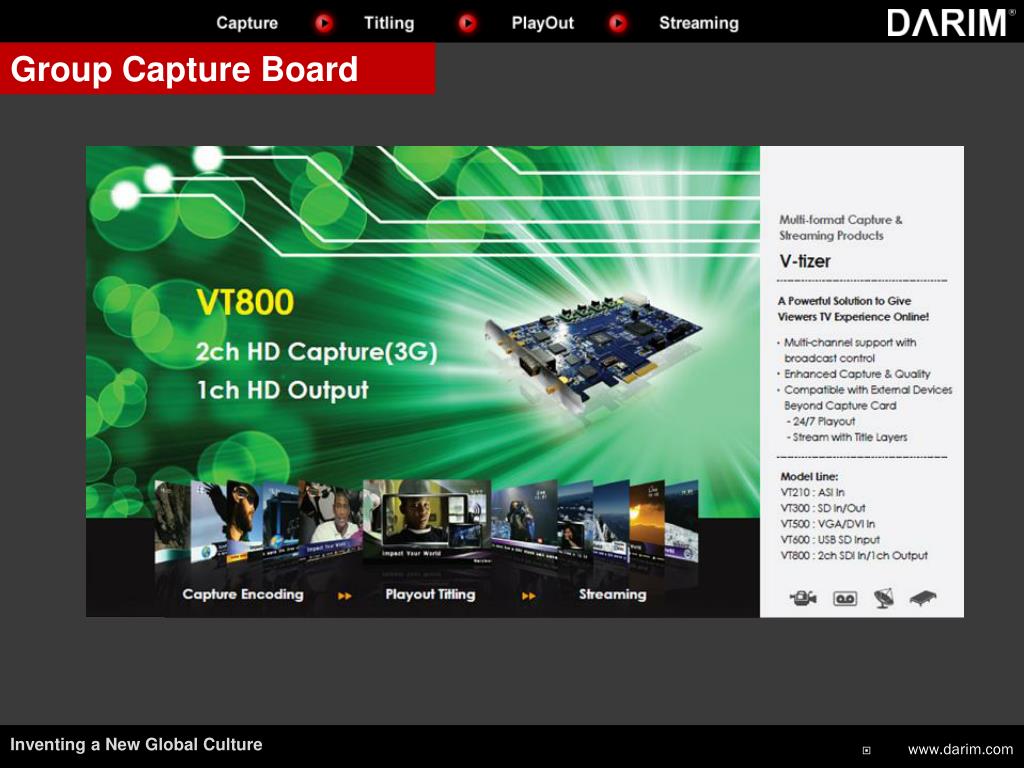Click the small square icon in footer
The width and height of the screenshot is (1024, 768).
[x=867, y=750]
